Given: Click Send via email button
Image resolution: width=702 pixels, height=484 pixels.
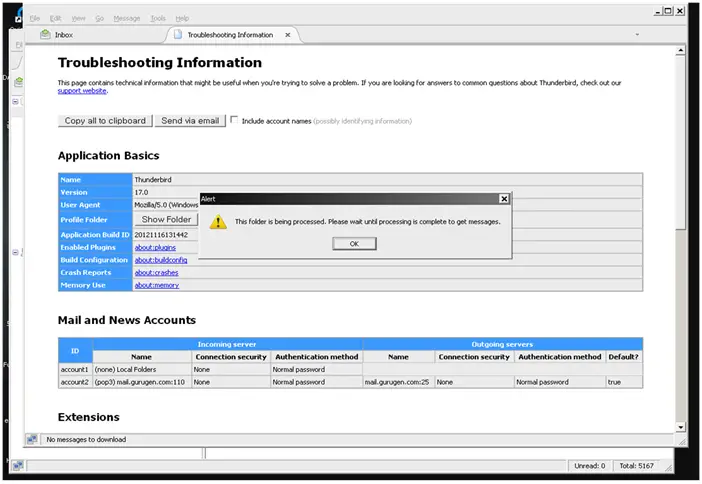Looking at the screenshot, I should [190, 121].
